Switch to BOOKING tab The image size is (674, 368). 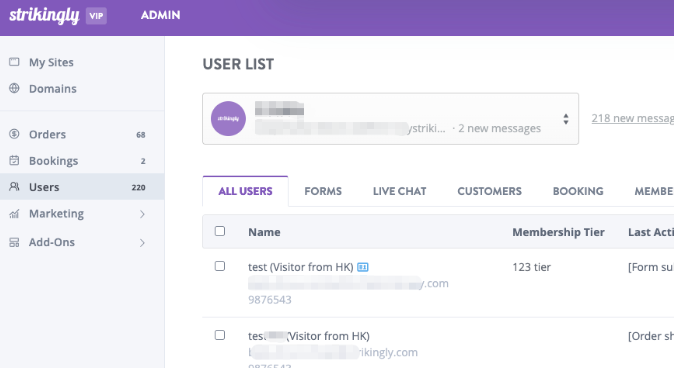coord(578,191)
